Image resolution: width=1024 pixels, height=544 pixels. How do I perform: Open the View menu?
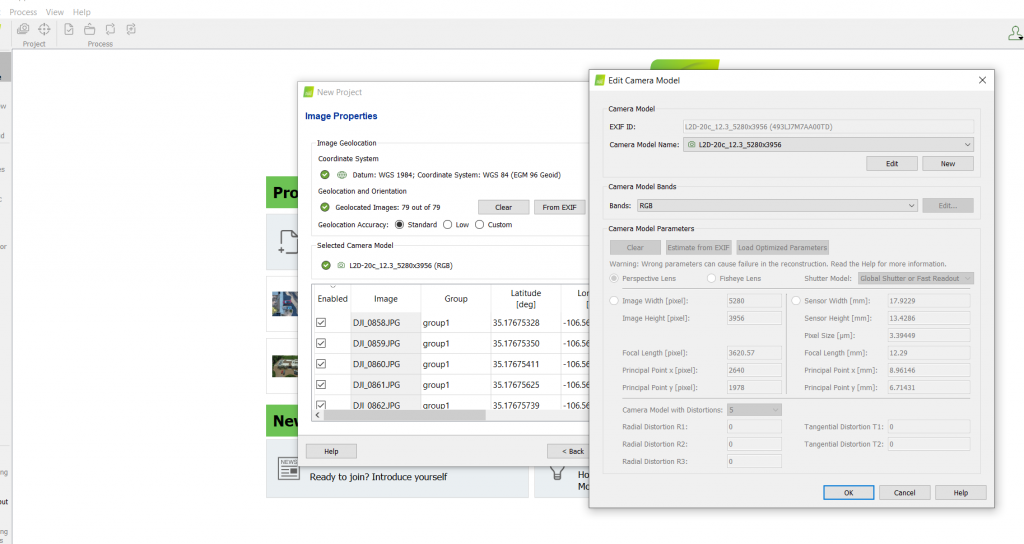(x=55, y=12)
